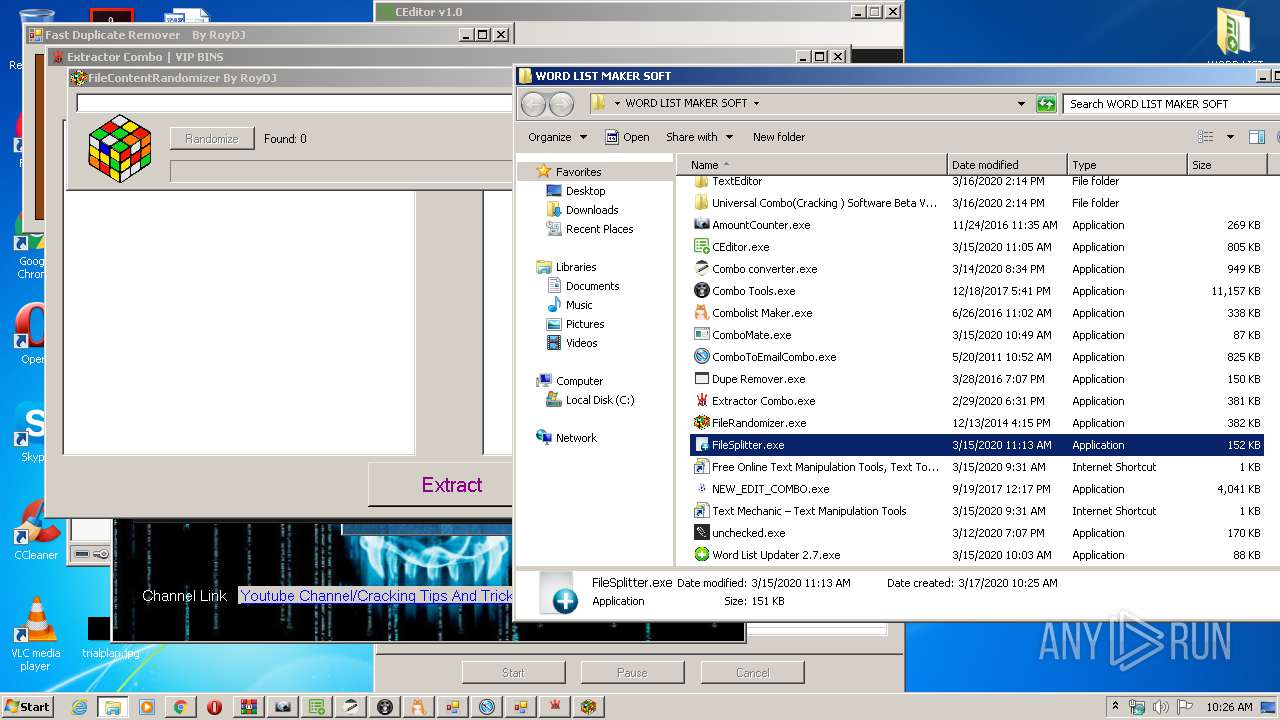Screen dimensions: 1280x720
Task: Click the volume icon in system tray
Action: (x=1161, y=706)
